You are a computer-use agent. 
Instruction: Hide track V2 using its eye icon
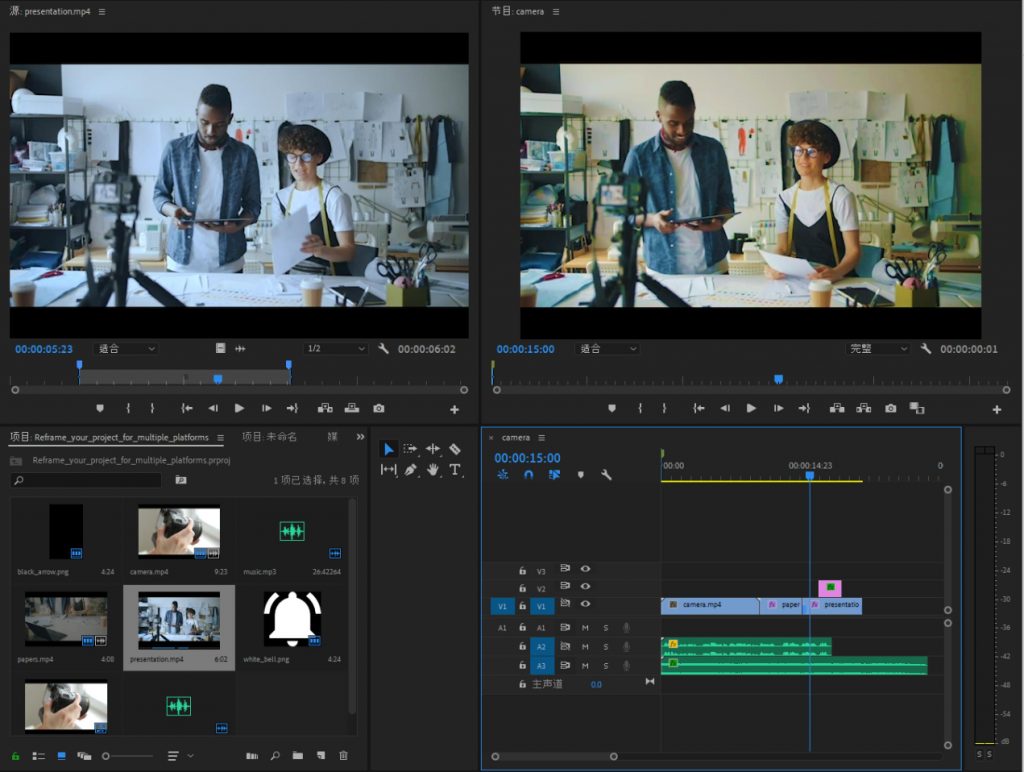[586, 588]
